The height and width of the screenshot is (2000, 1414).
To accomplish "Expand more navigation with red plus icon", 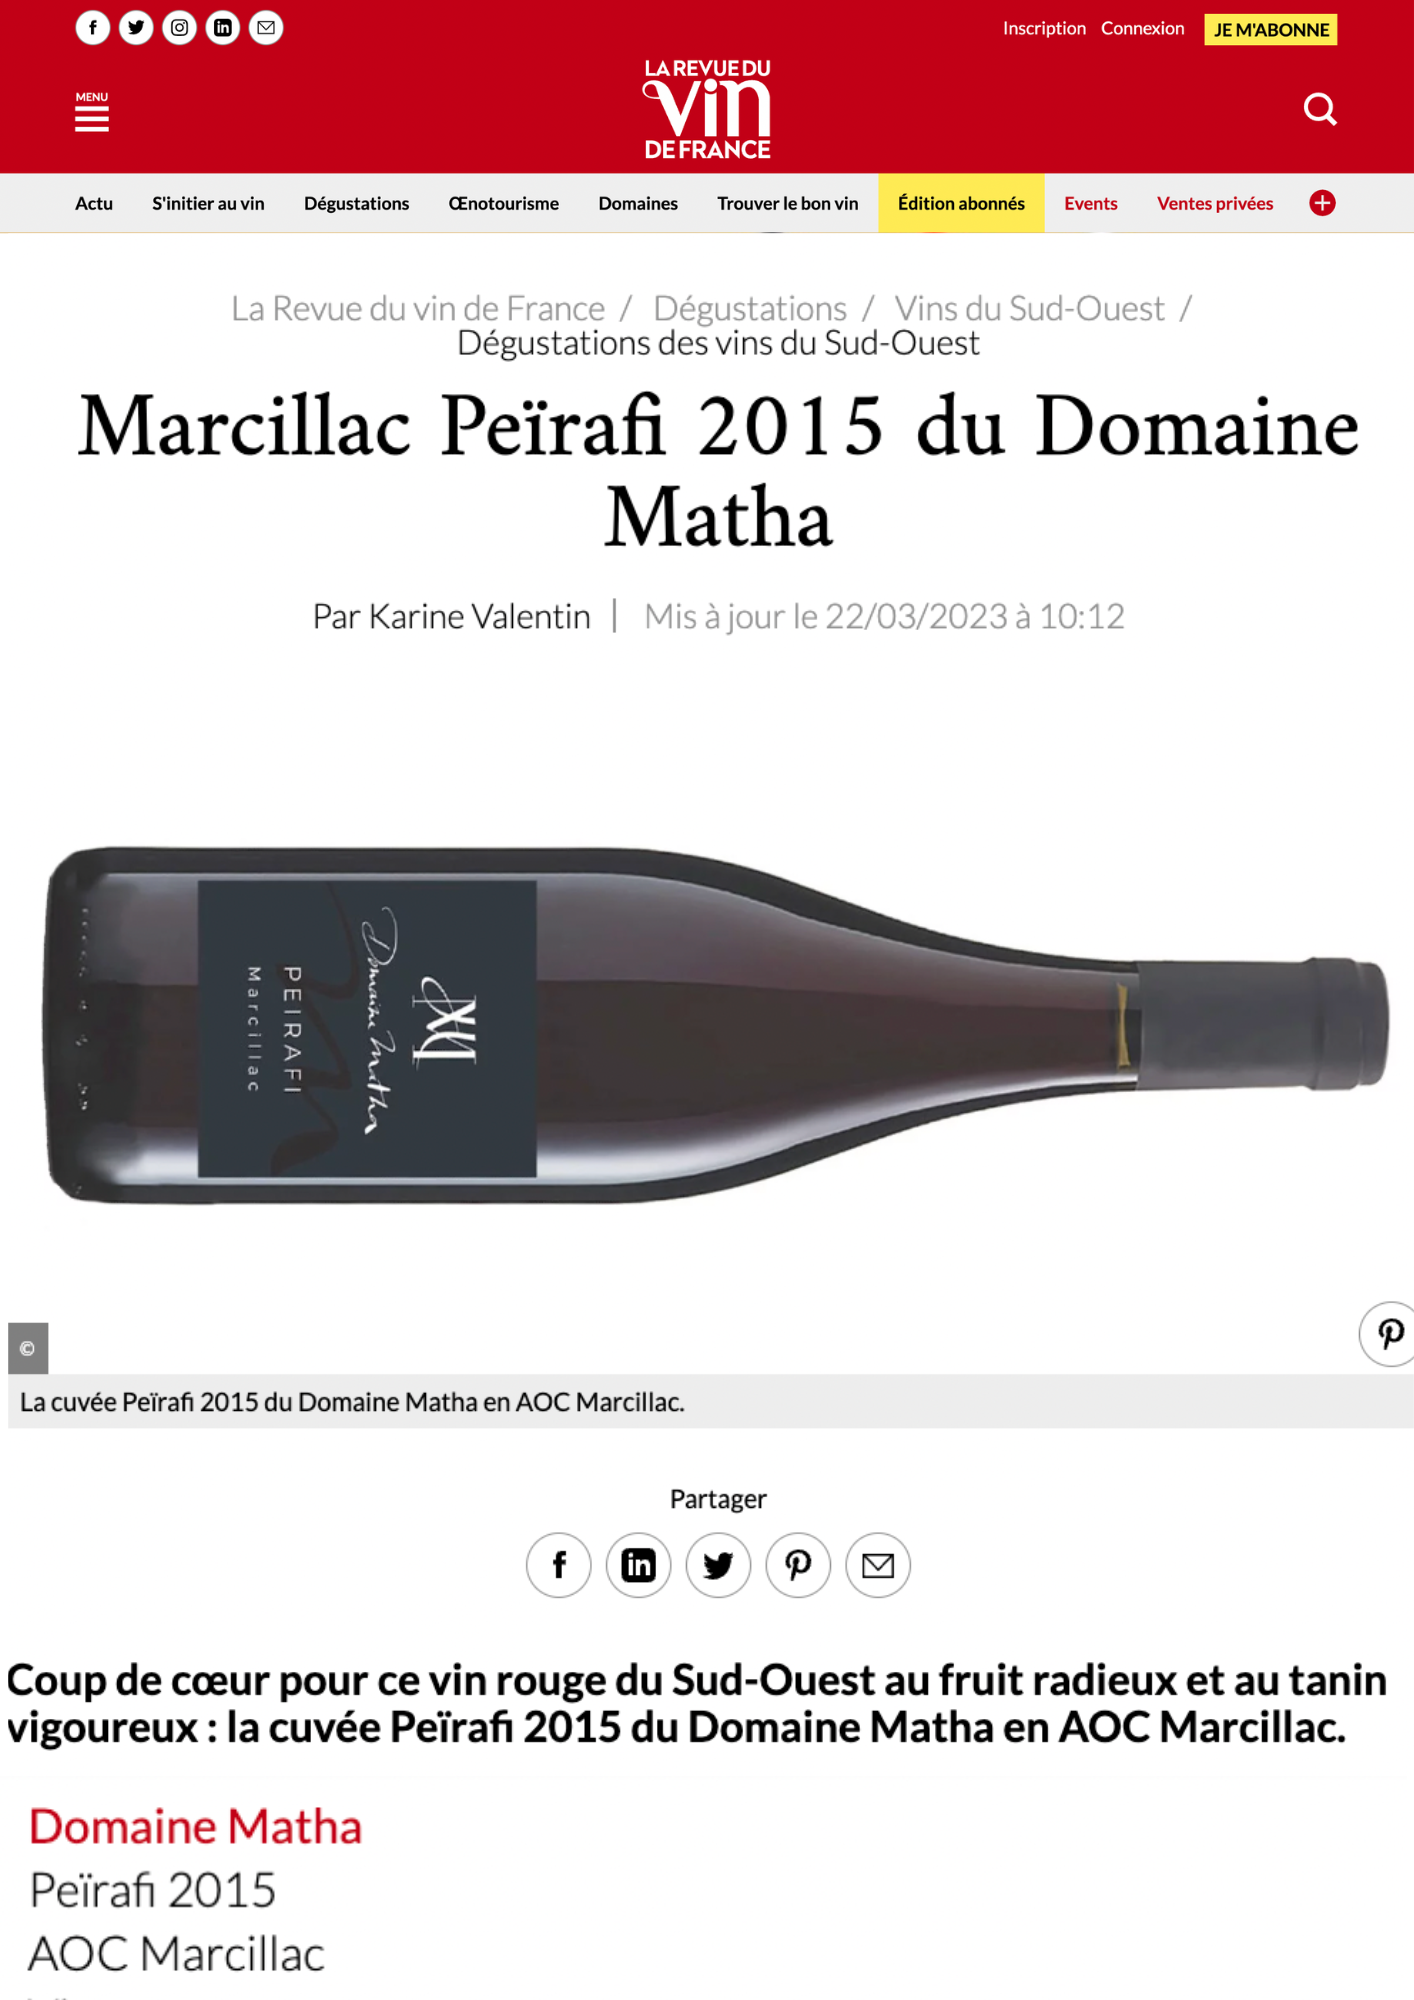I will coord(1322,203).
